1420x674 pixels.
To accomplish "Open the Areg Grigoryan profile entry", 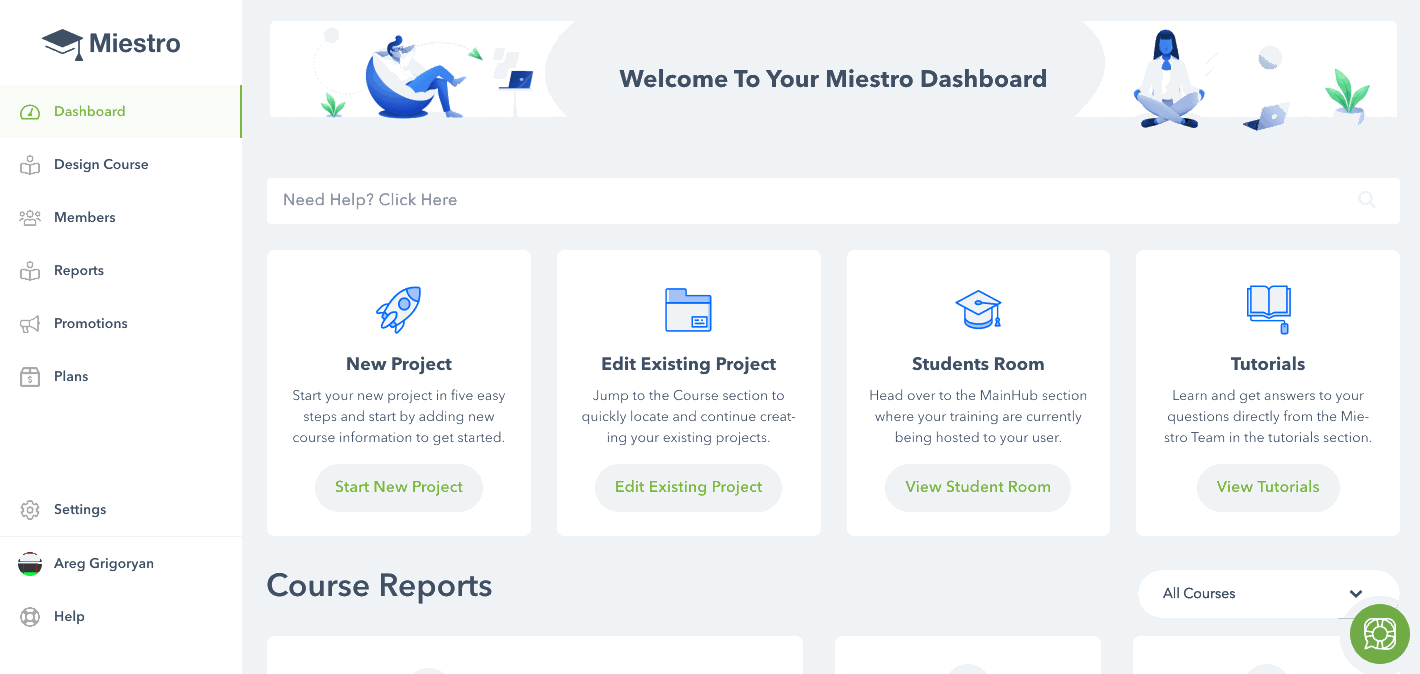I will 120,564.
